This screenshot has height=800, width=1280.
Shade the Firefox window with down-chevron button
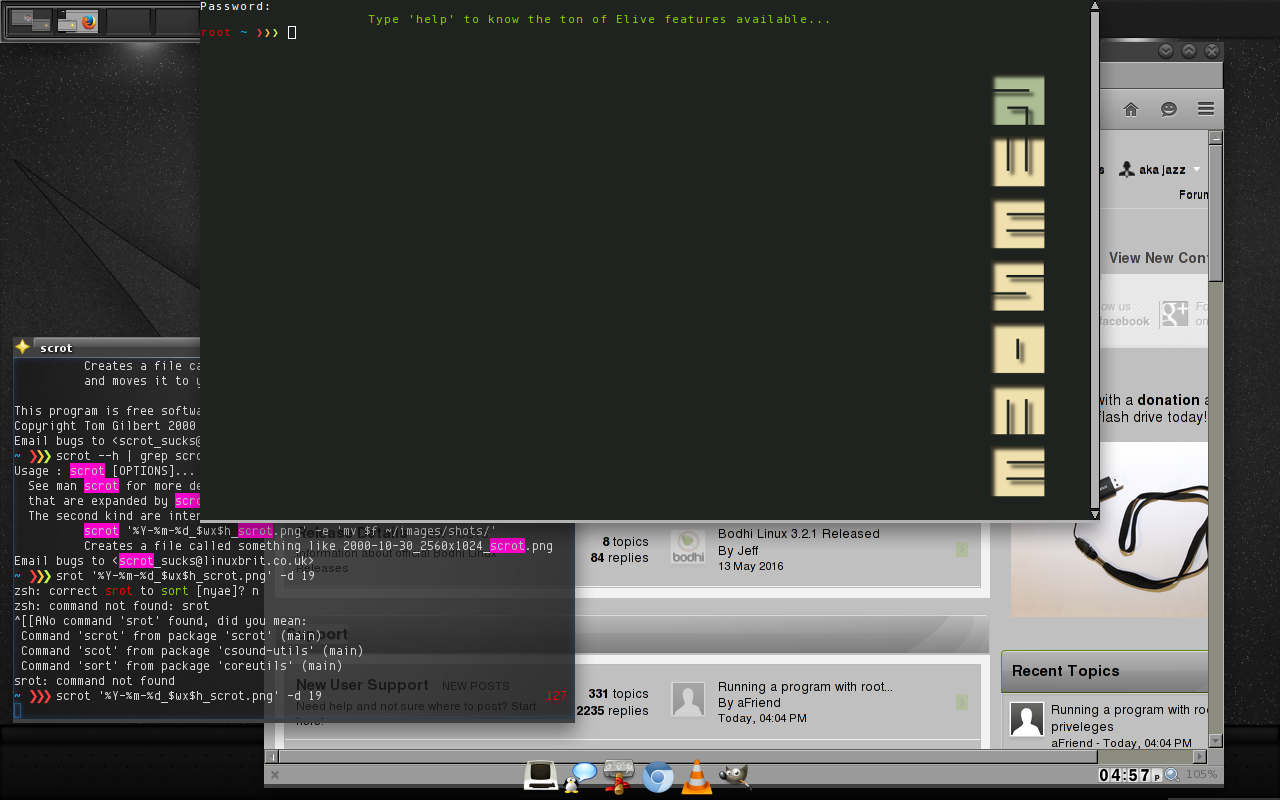click(1166, 51)
